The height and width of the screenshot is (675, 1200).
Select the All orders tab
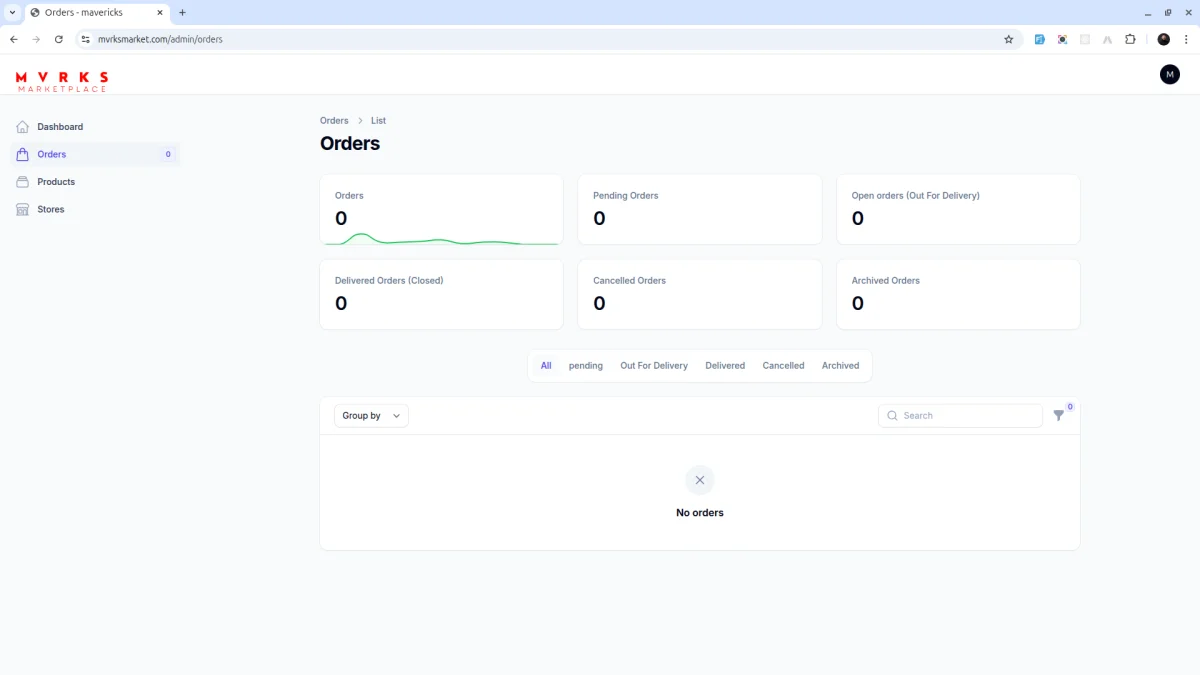[x=546, y=366]
